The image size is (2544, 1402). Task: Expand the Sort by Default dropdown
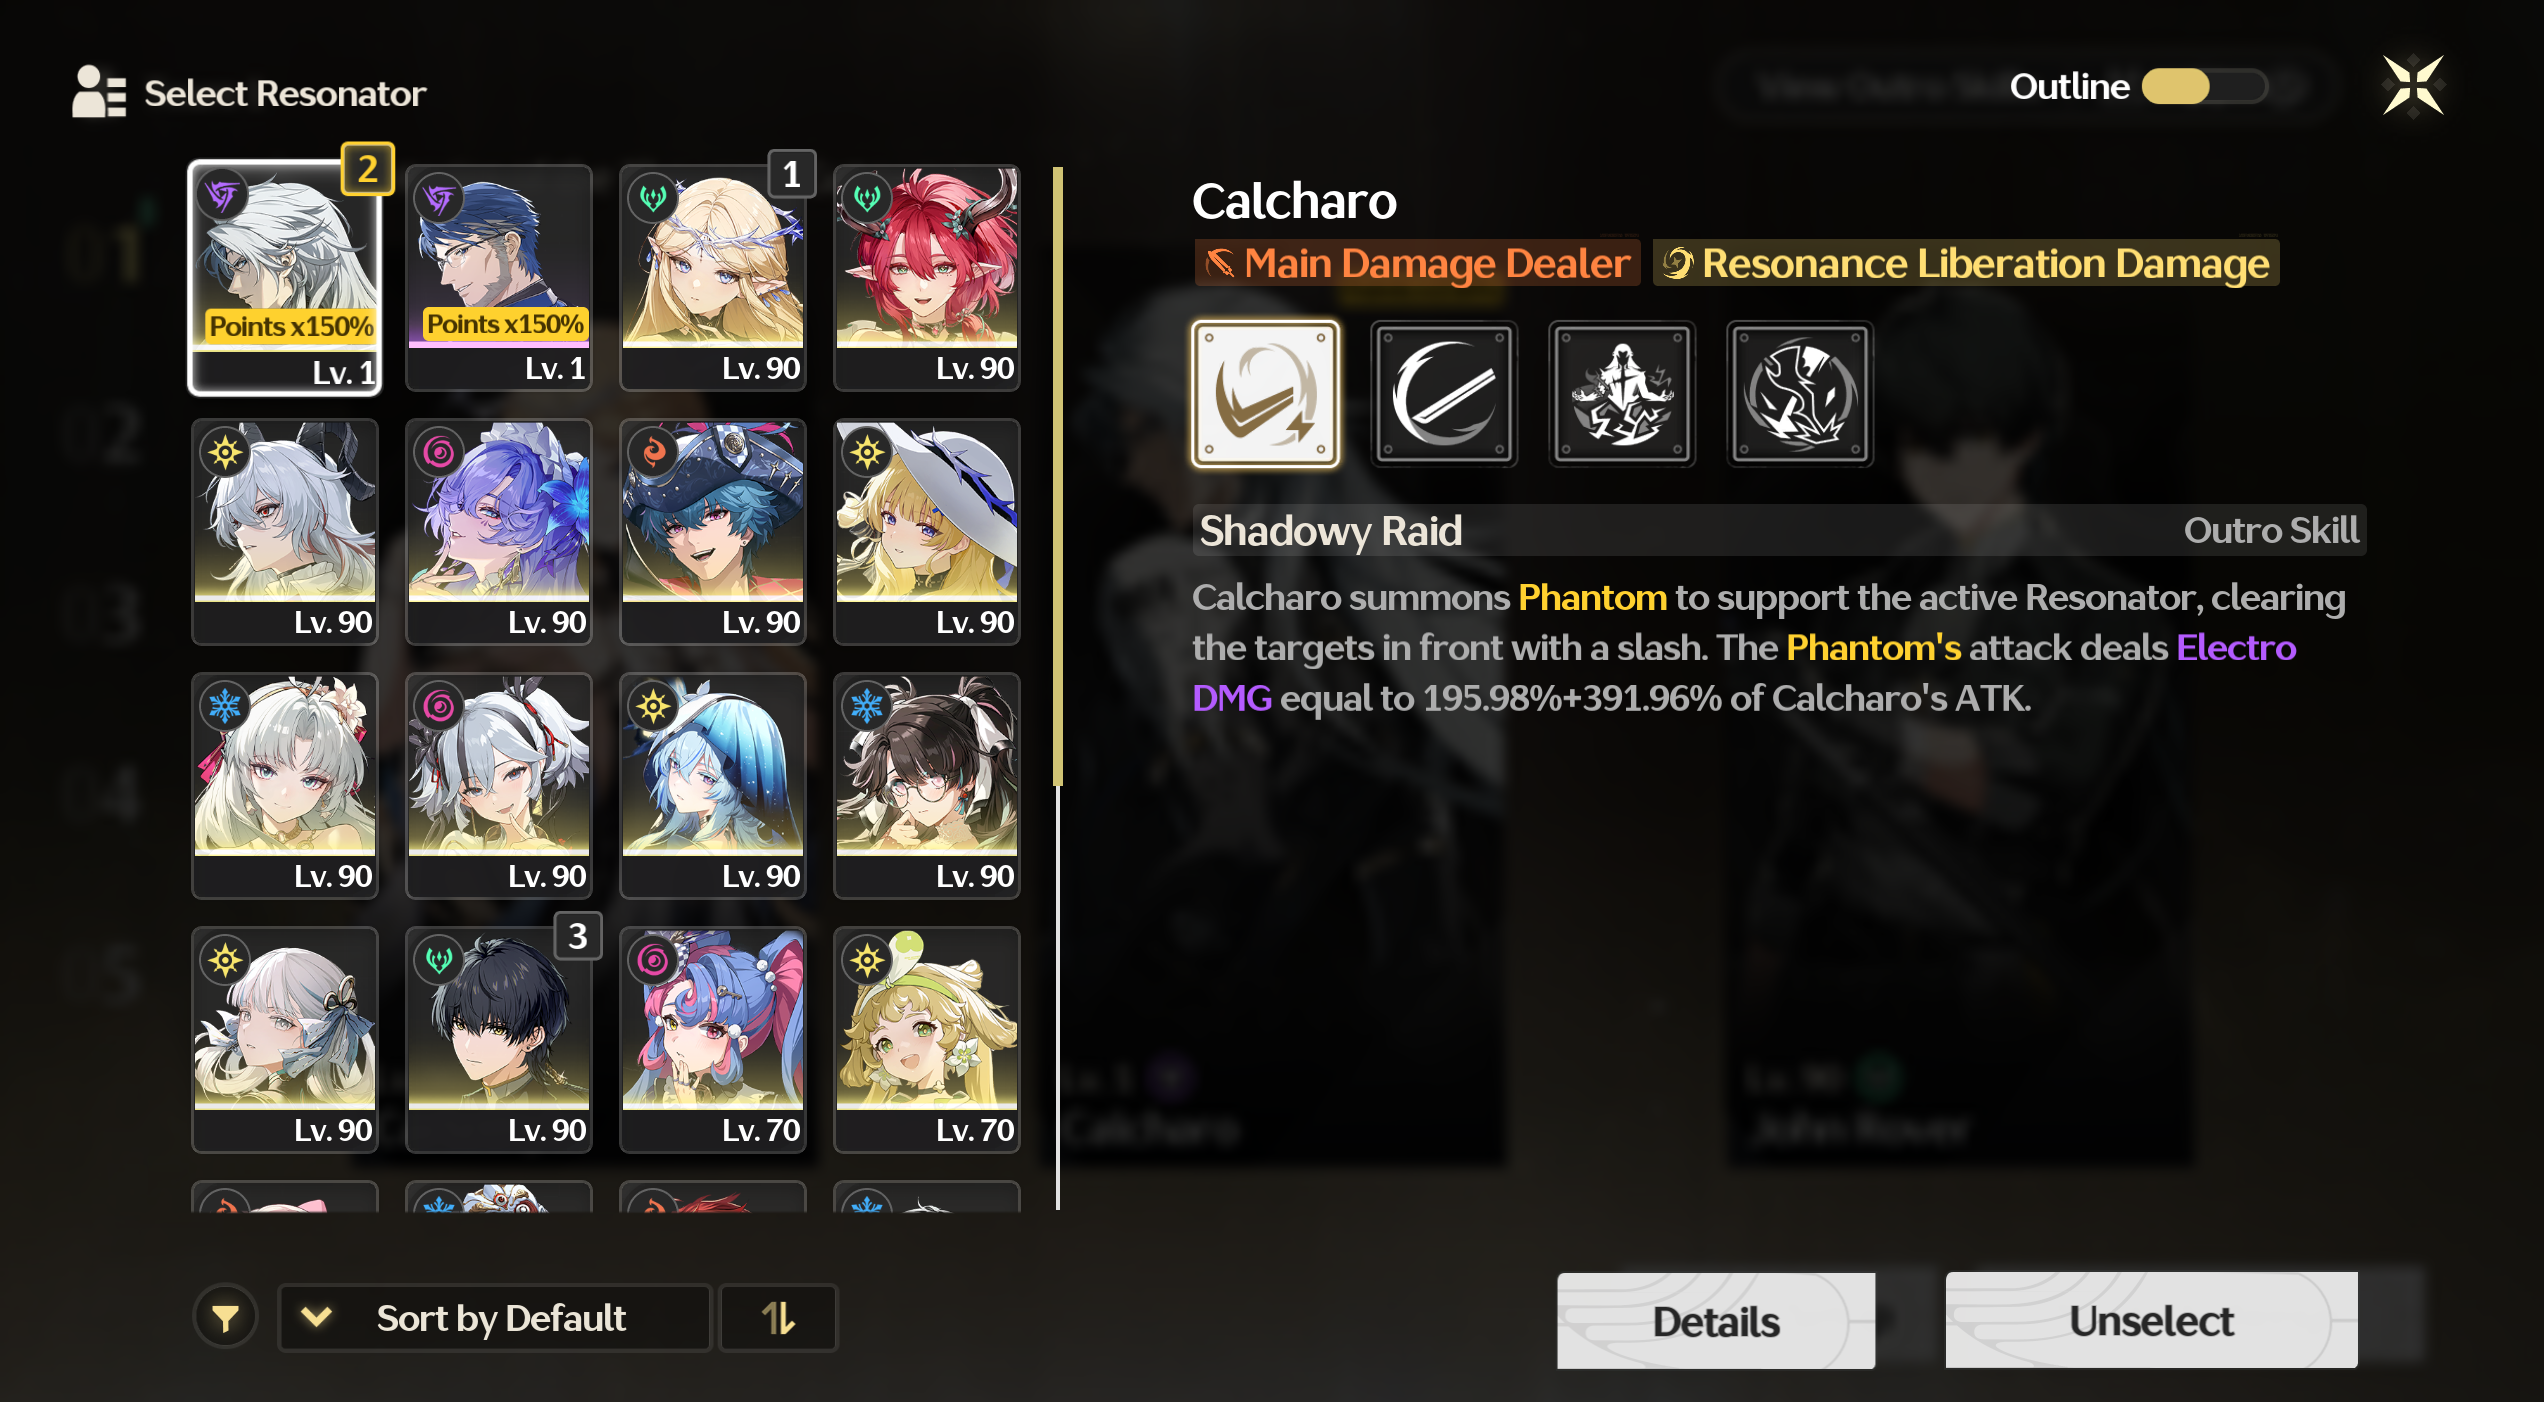(x=494, y=1318)
